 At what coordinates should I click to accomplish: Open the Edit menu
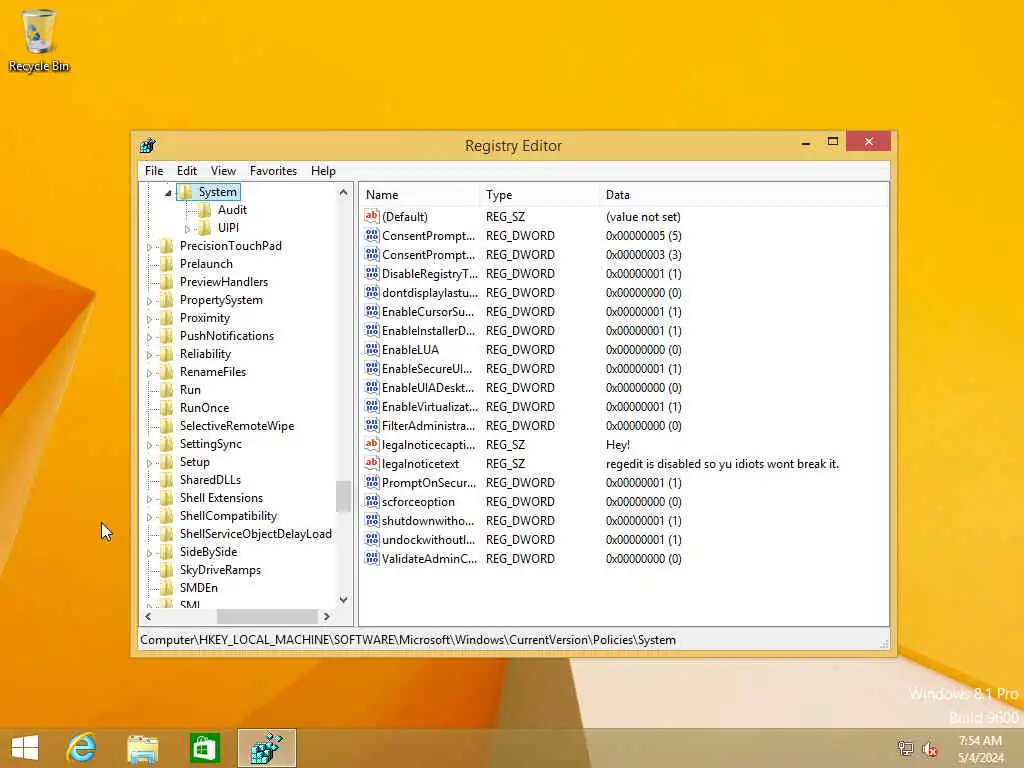click(x=187, y=170)
